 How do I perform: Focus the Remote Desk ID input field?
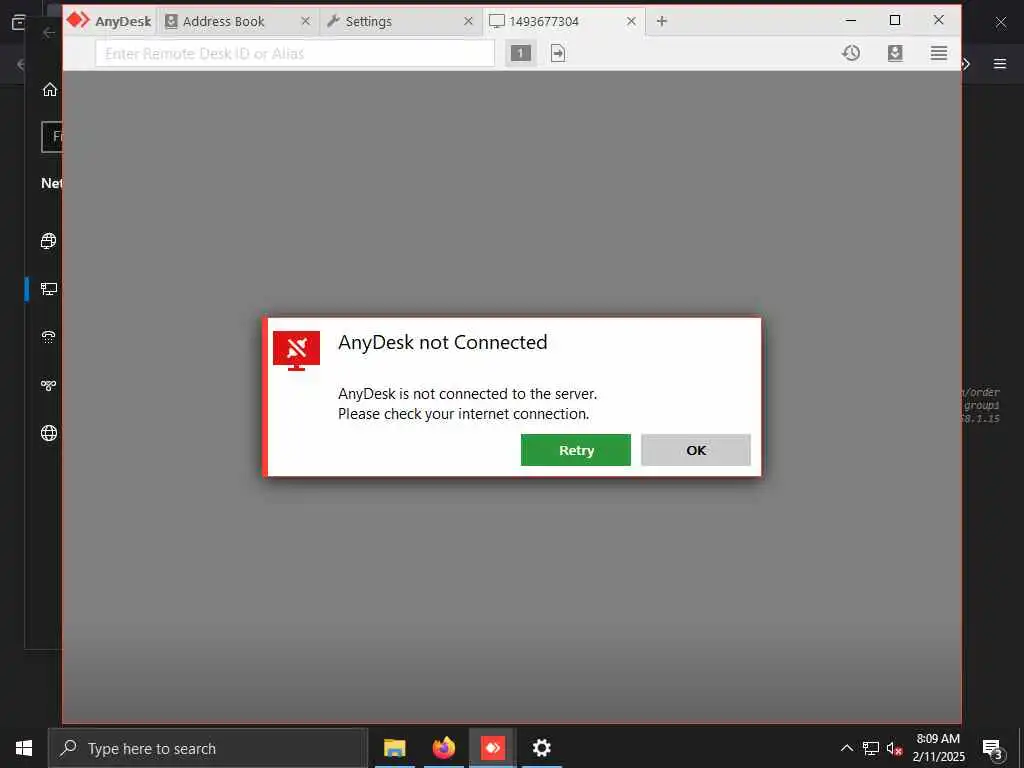click(x=295, y=53)
